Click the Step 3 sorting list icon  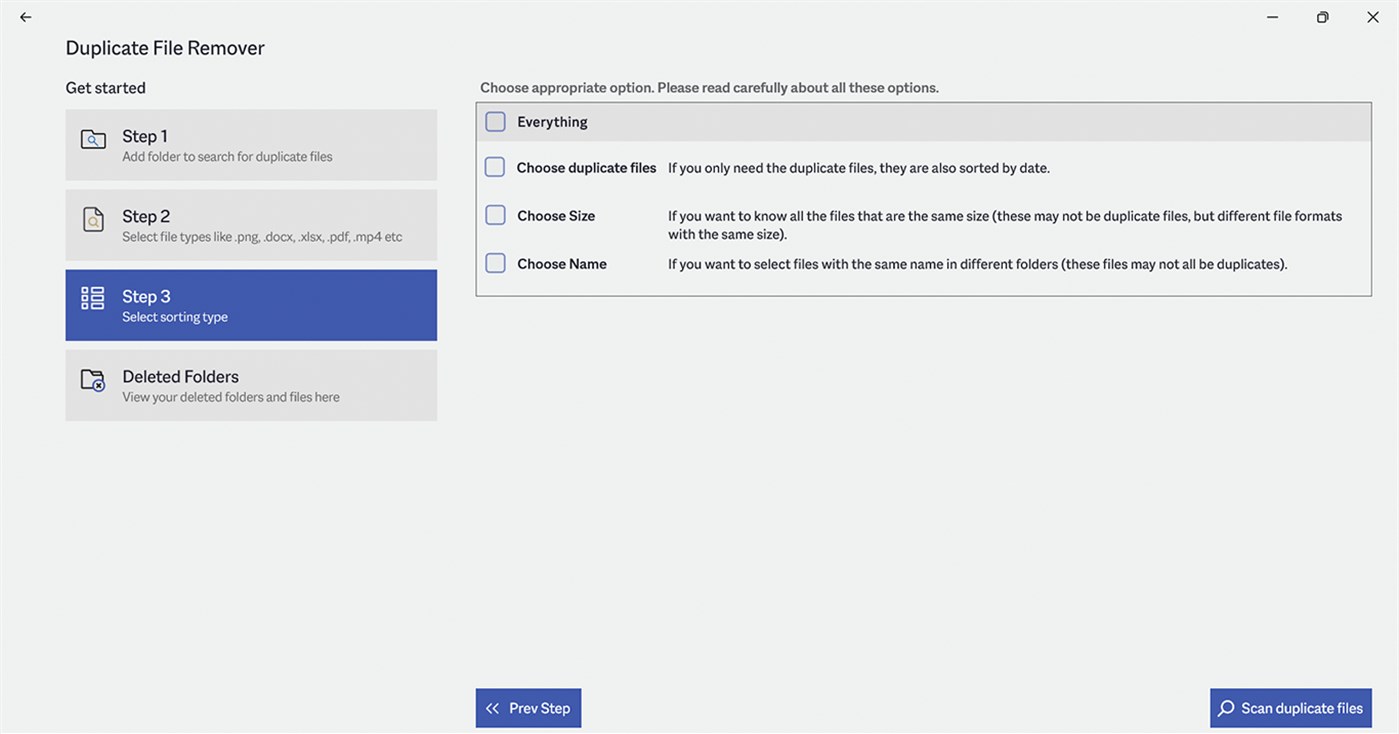(93, 298)
